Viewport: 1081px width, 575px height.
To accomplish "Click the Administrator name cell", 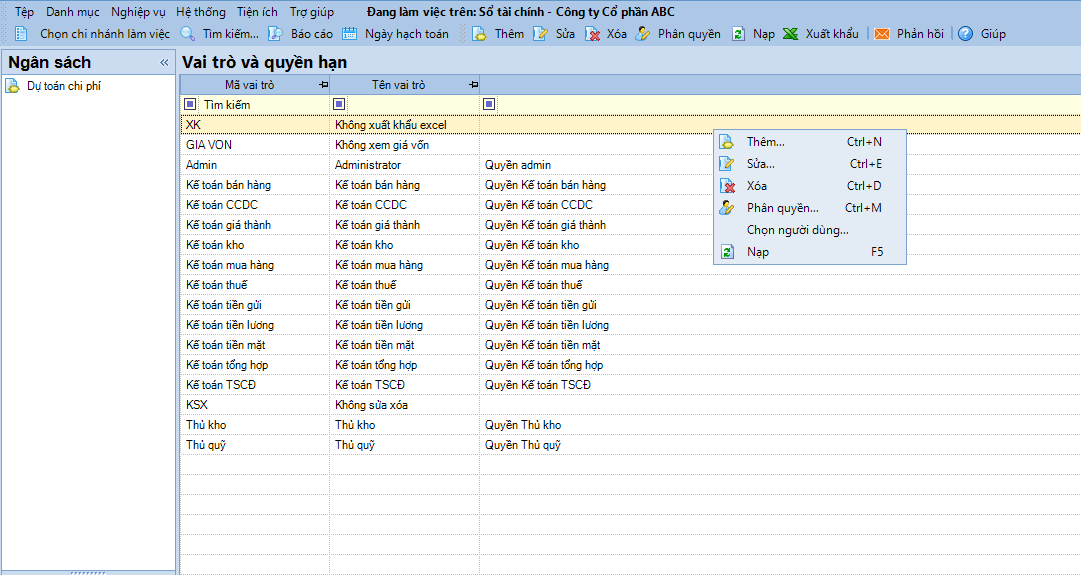I will 405,165.
